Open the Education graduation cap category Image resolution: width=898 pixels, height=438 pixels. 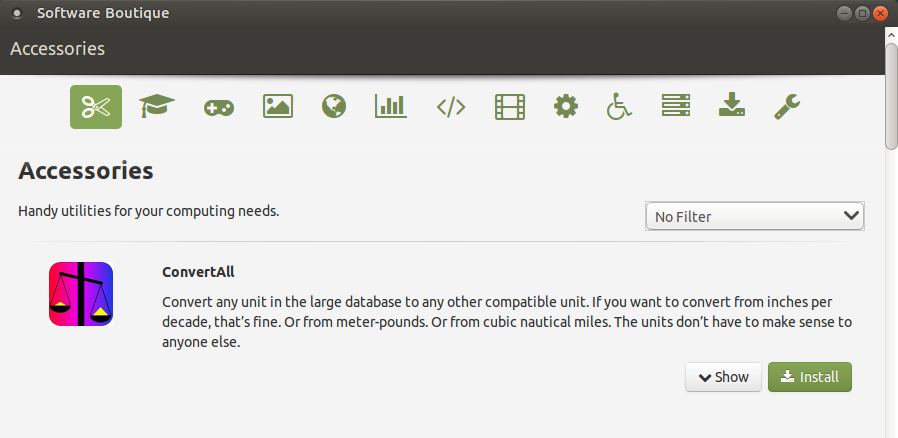point(157,106)
